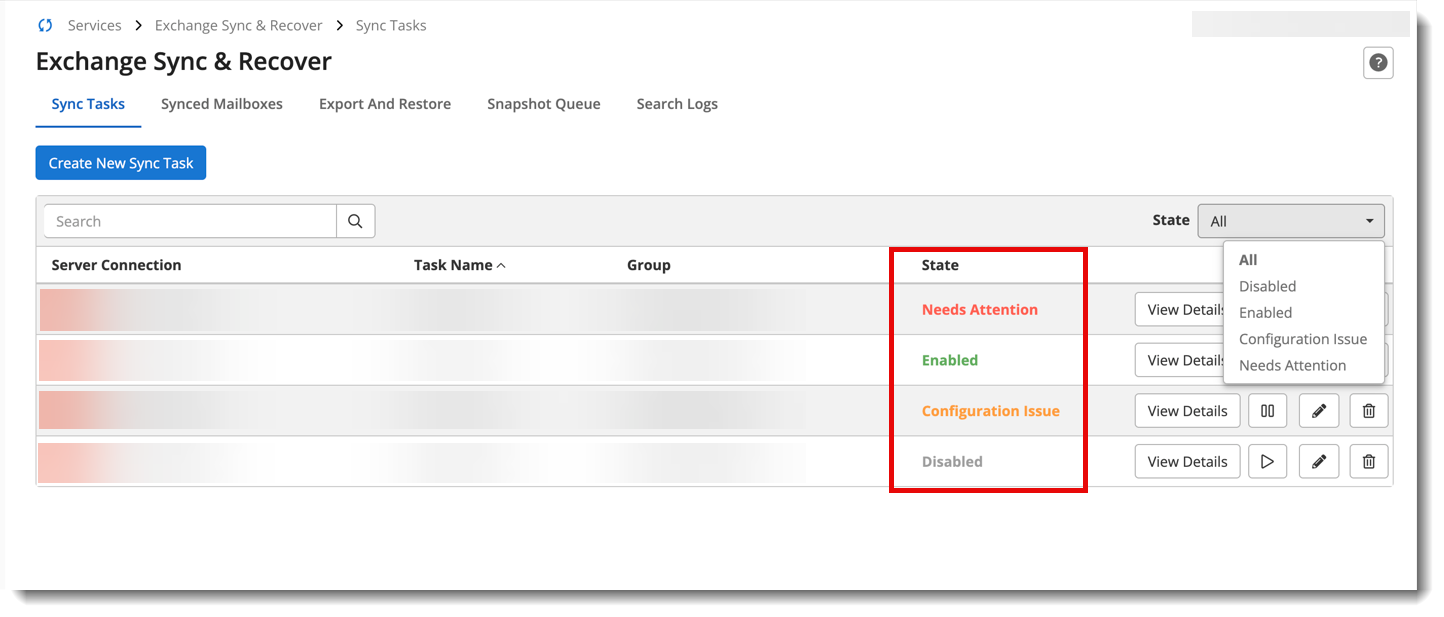Open the Export And Restore tab

tap(384, 104)
